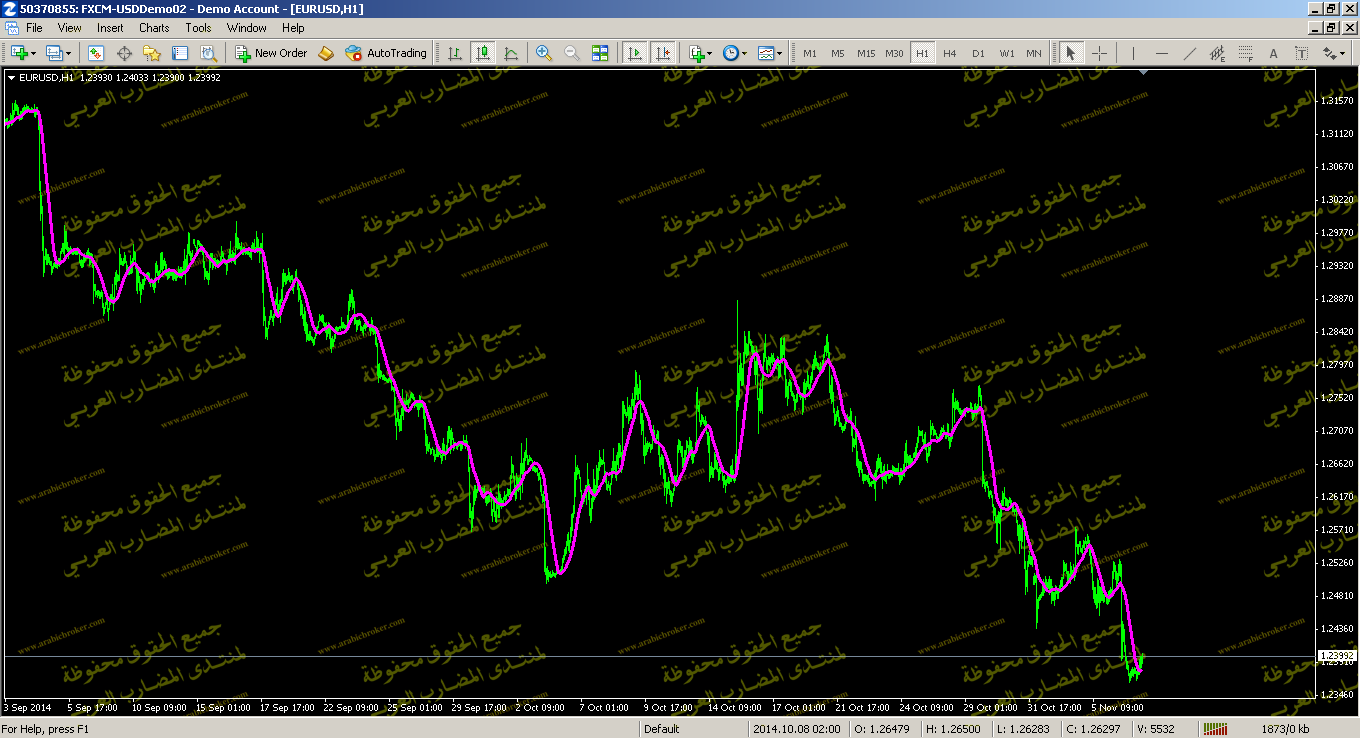Click the EURUSD,H1 chart title triangle

pos(11,77)
